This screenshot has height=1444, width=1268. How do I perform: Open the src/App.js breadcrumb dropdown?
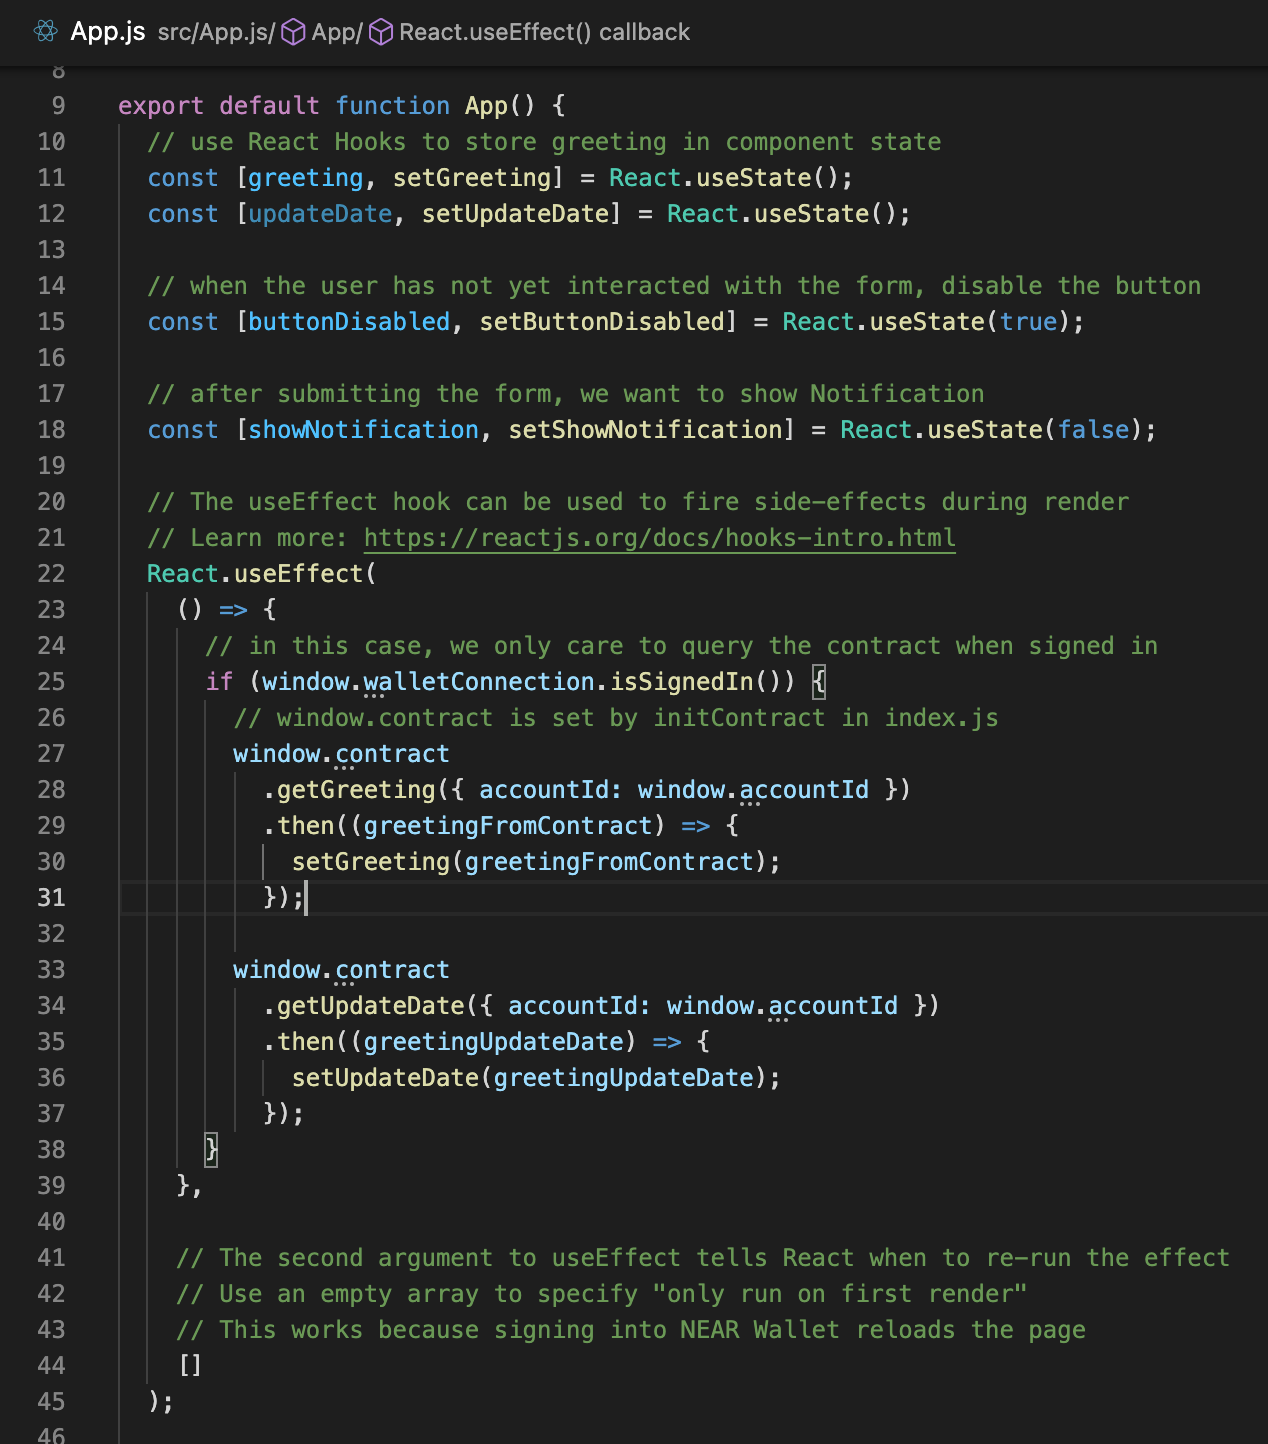(x=212, y=32)
